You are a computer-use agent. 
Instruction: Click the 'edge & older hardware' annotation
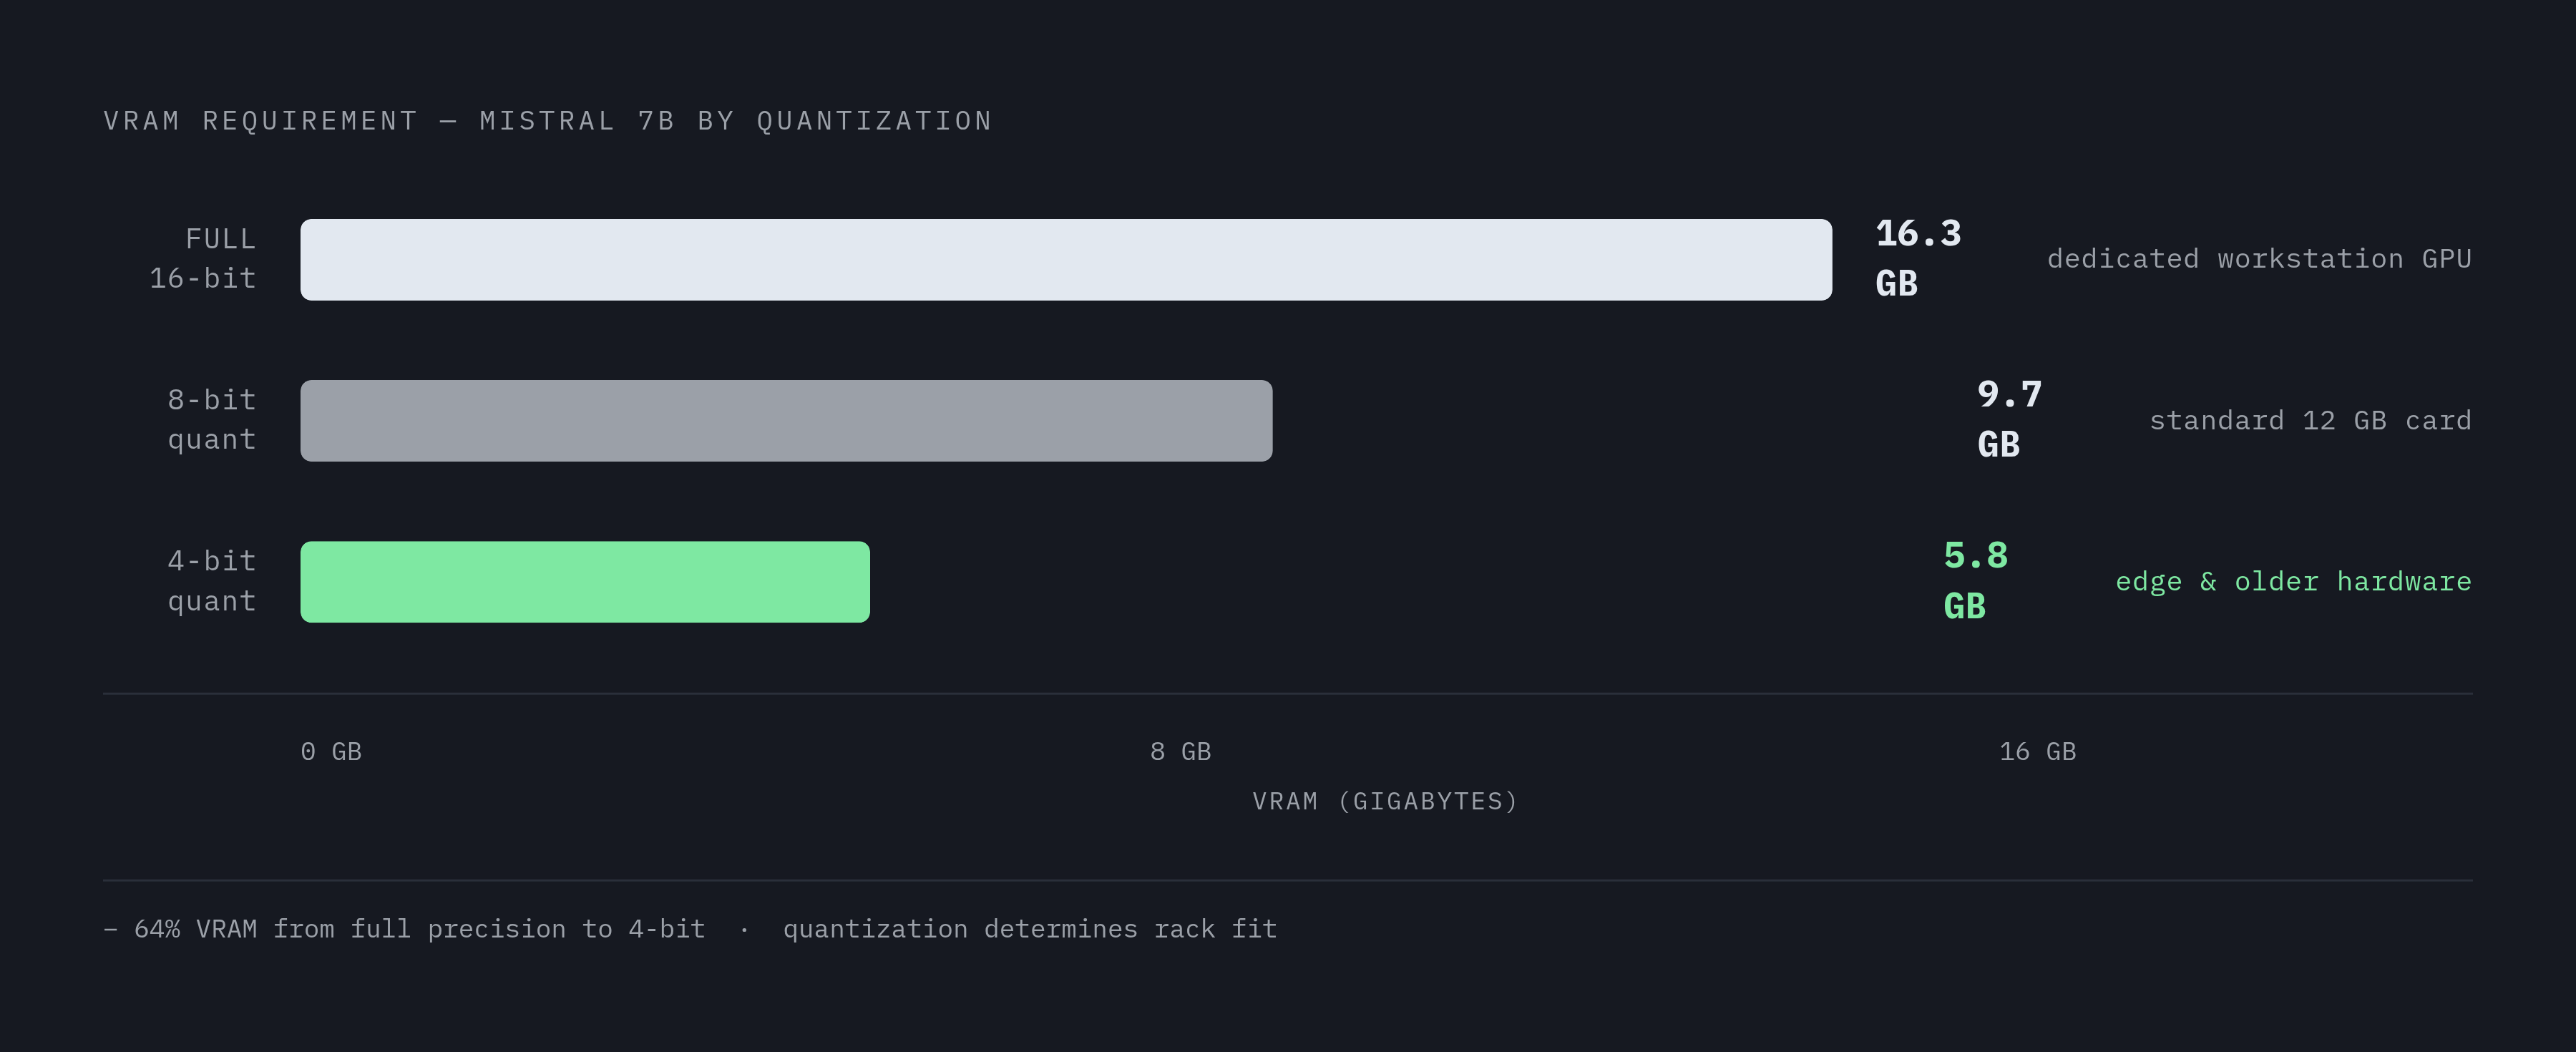[x=2293, y=582]
